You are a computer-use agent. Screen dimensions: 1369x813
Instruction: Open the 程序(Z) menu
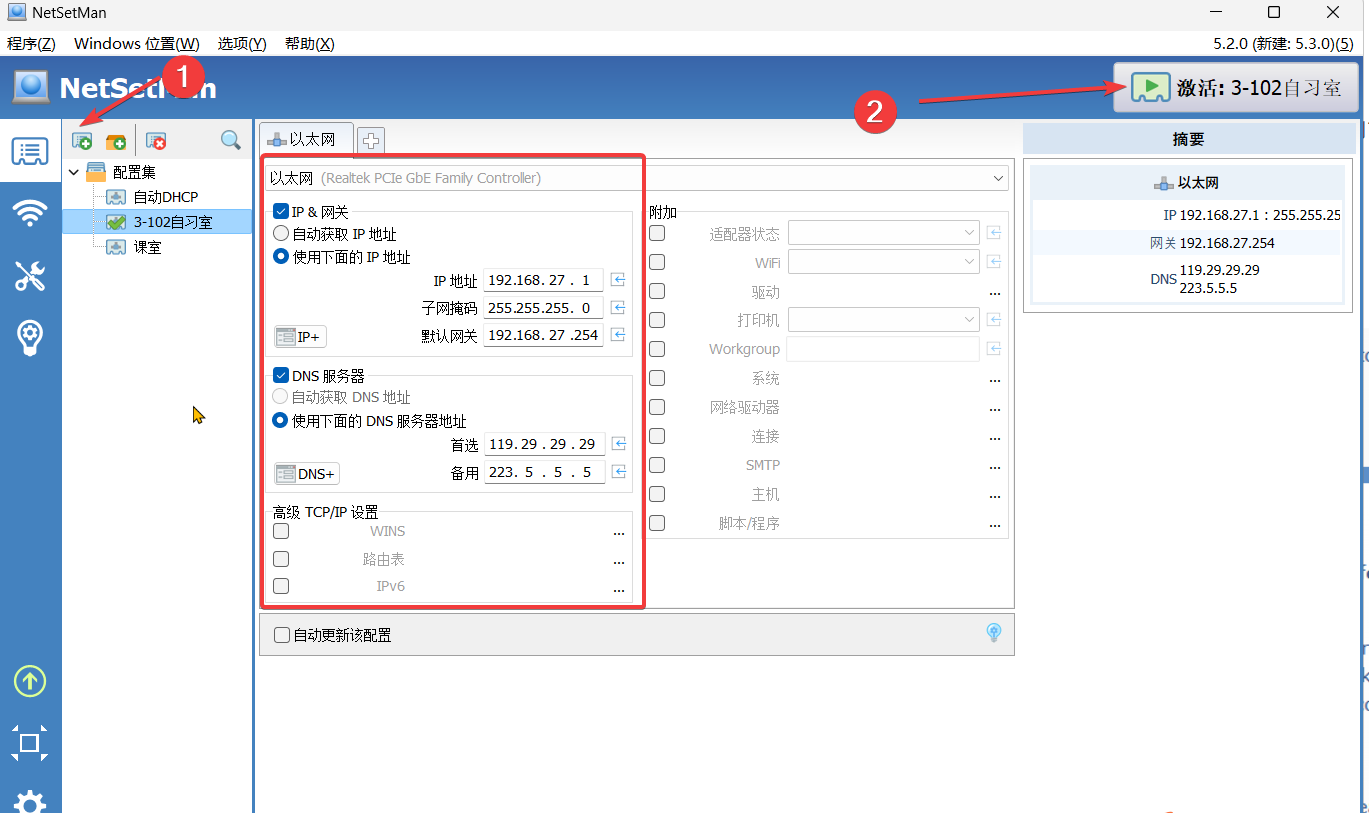point(31,44)
